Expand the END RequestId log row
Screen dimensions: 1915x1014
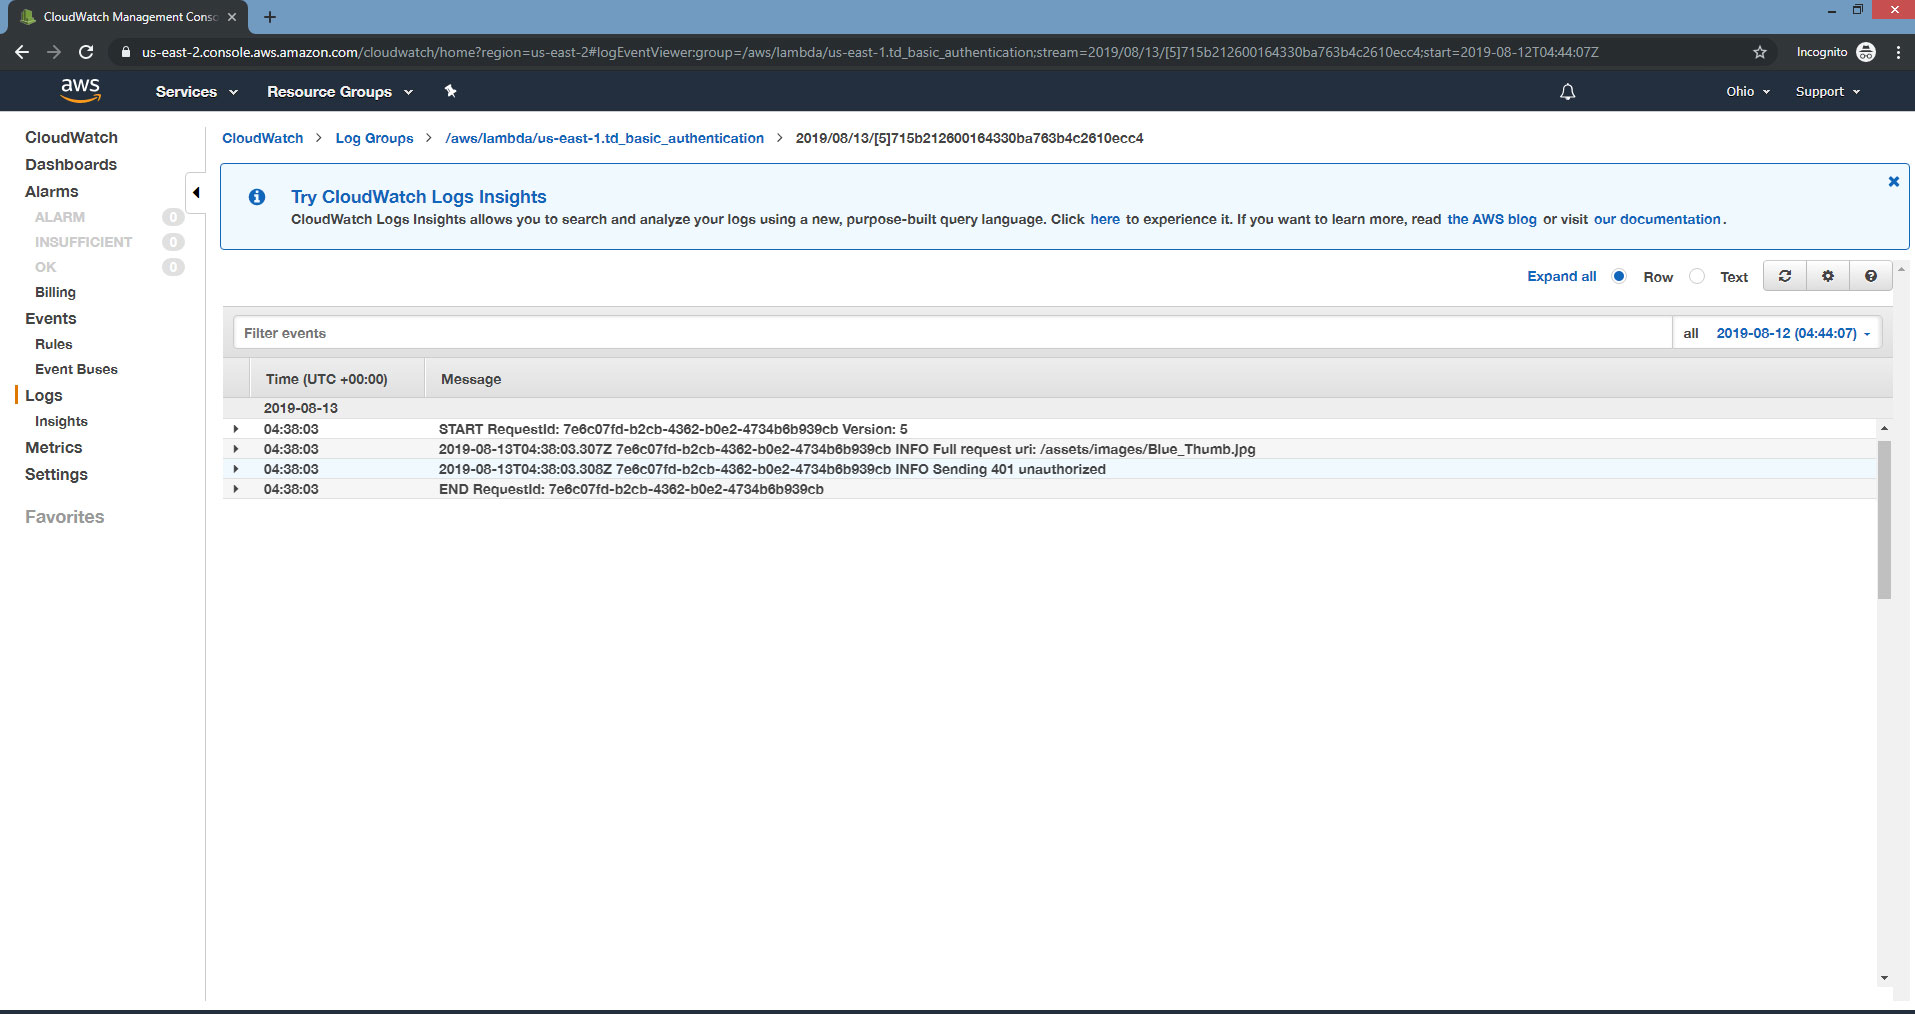(236, 489)
